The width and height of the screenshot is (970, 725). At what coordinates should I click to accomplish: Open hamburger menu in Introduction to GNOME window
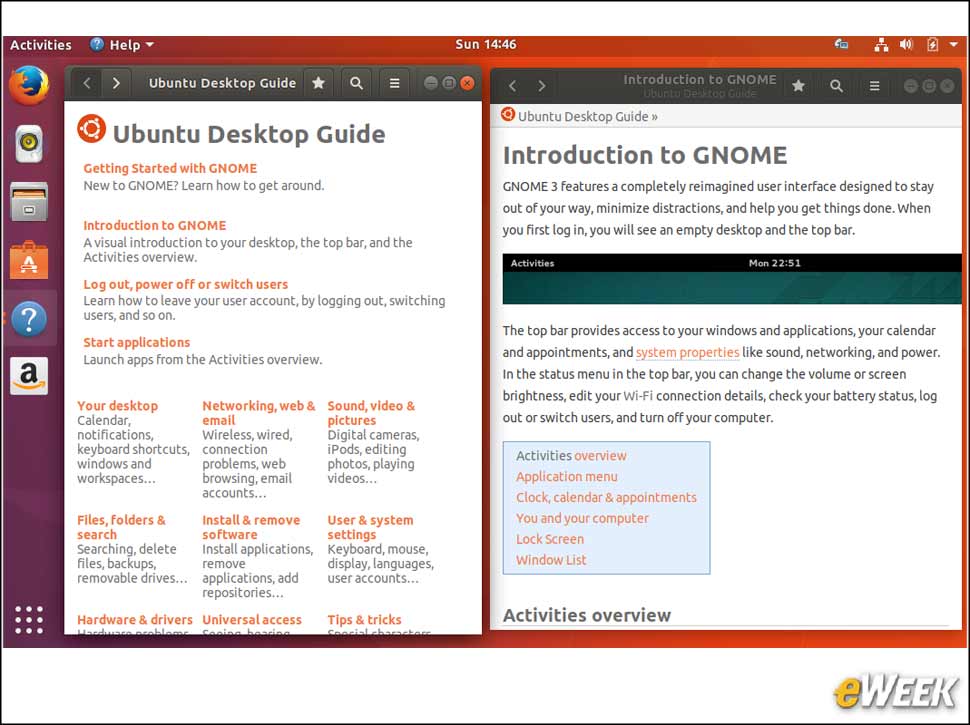(x=874, y=86)
